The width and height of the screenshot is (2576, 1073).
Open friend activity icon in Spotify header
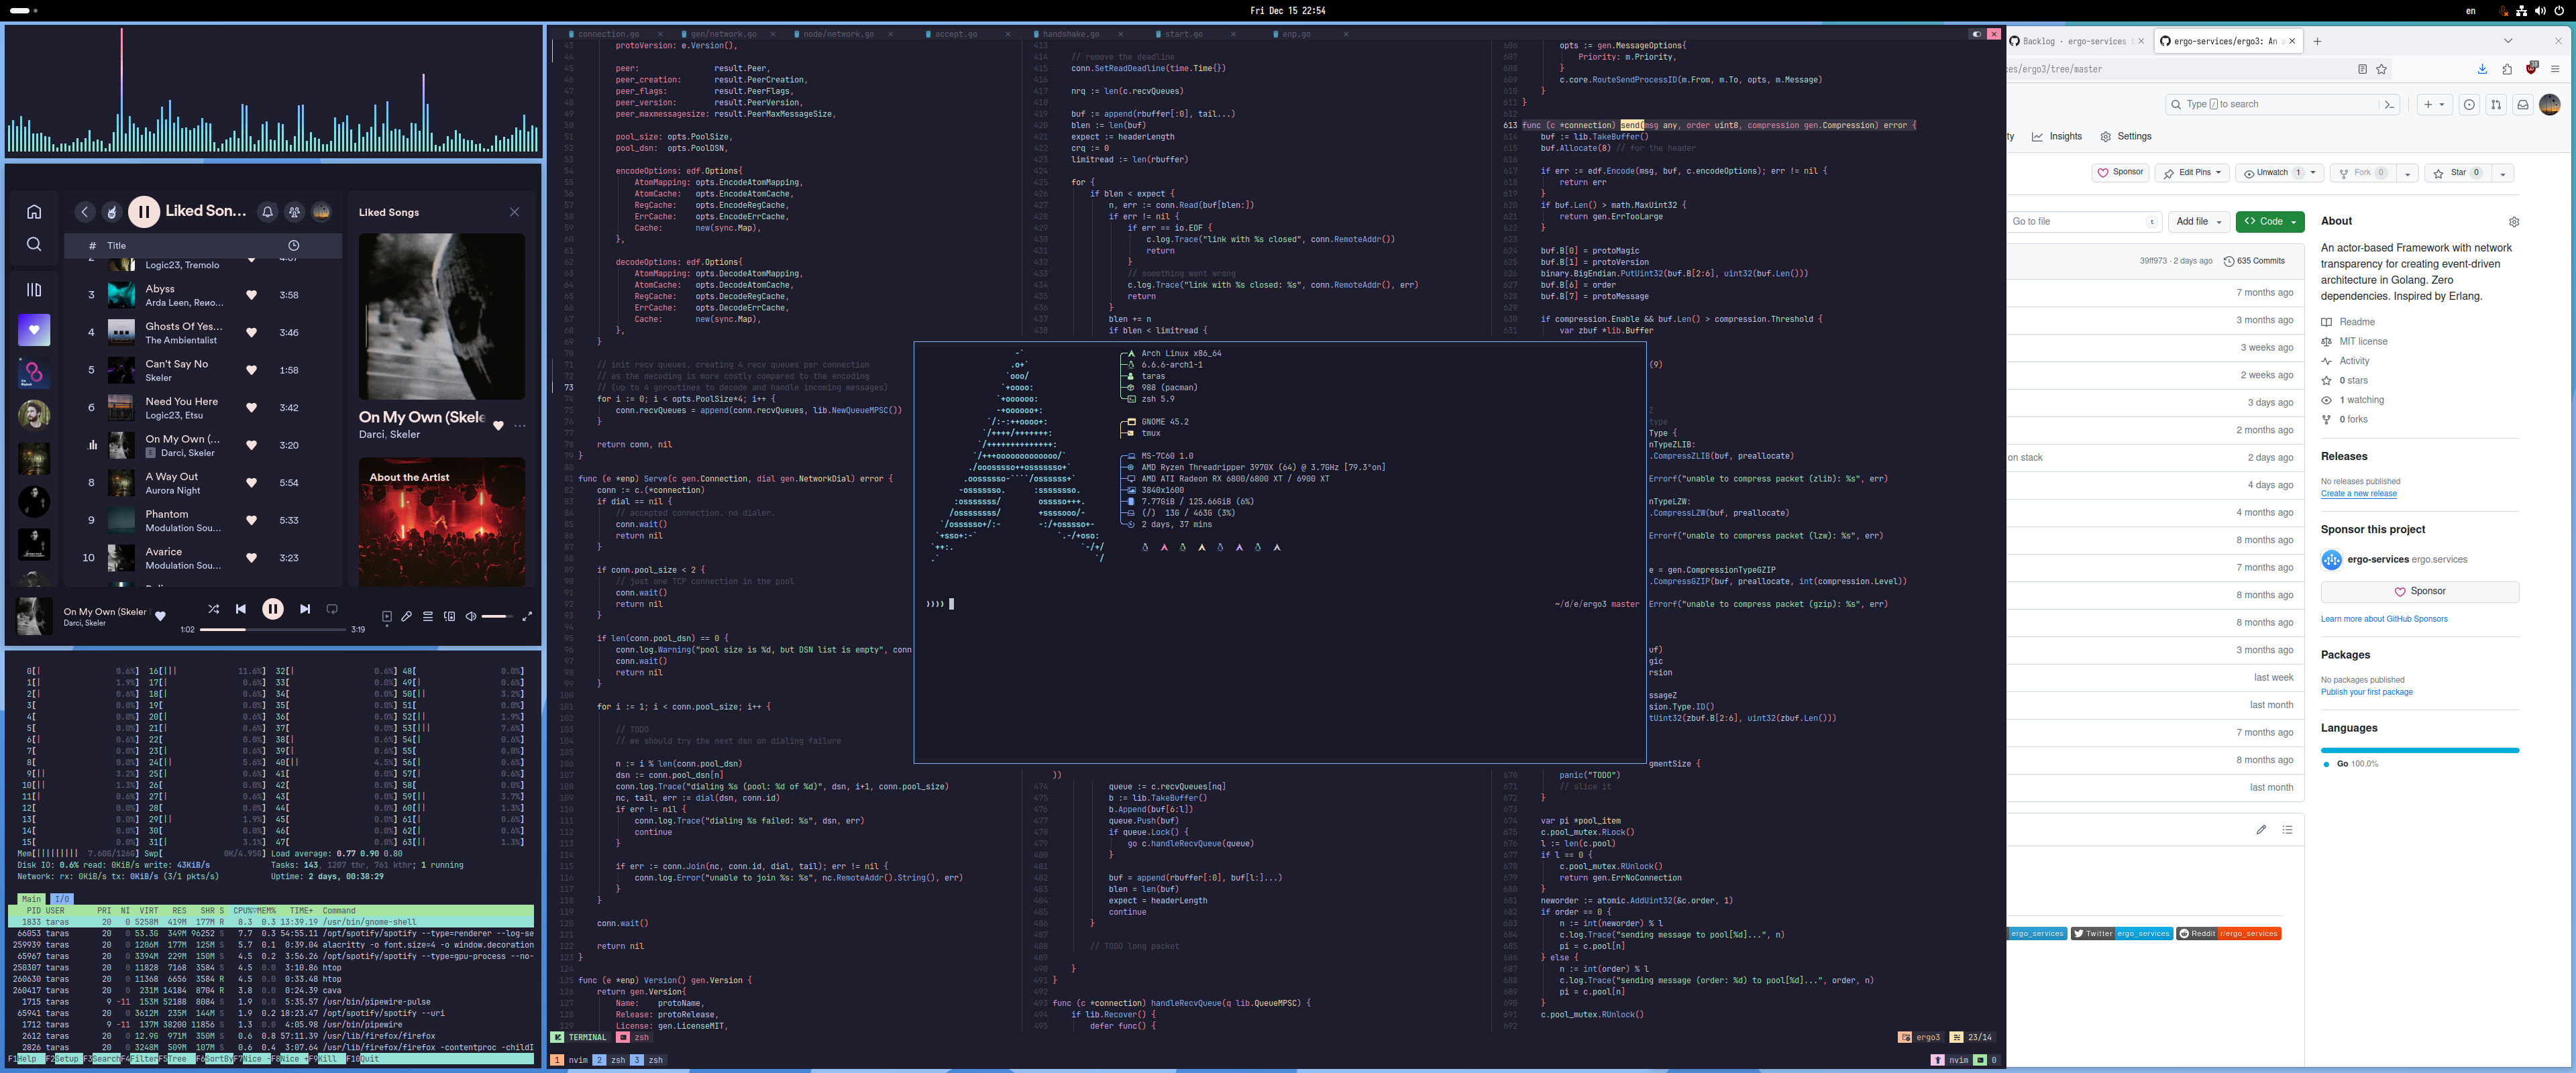[x=294, y=212]
